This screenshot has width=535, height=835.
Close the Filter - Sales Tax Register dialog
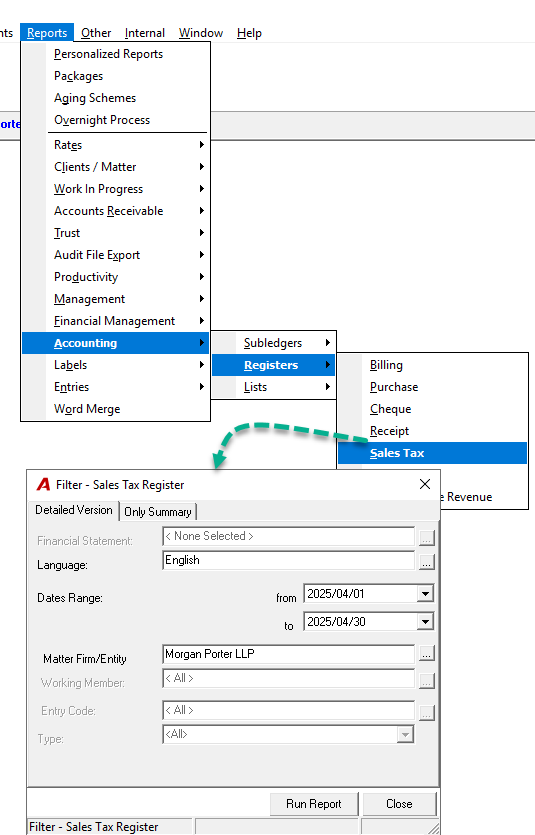point(425,484)
